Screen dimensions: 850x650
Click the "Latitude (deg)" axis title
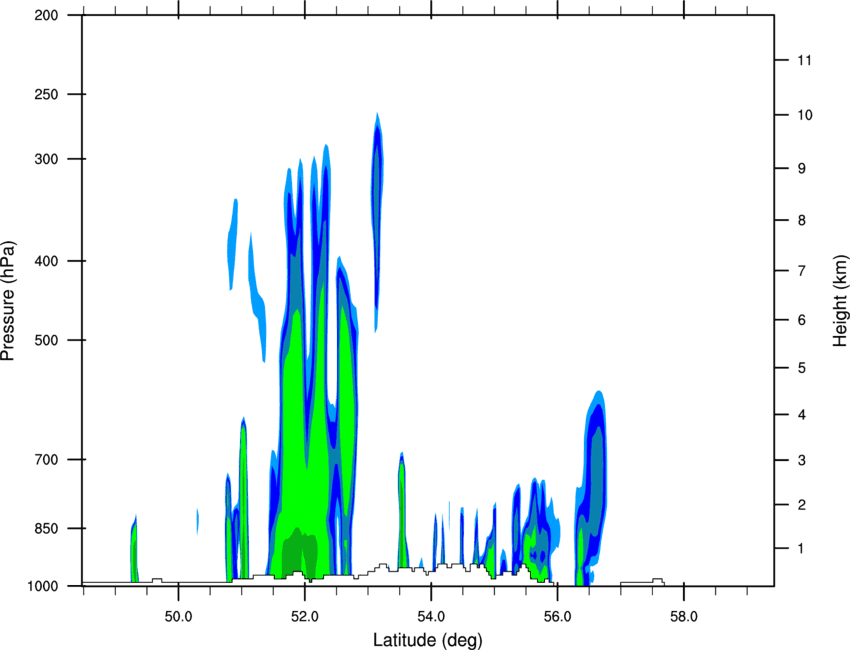428,640
